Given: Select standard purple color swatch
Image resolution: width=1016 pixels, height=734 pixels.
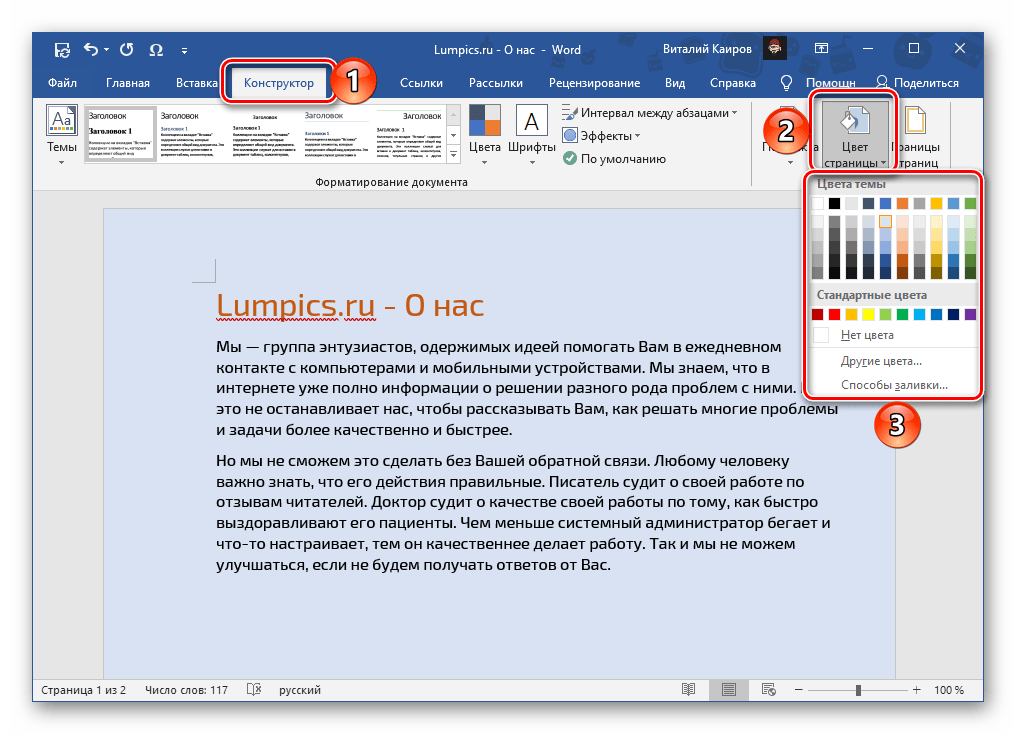Looking at the screenshot, I should (970, 314).
